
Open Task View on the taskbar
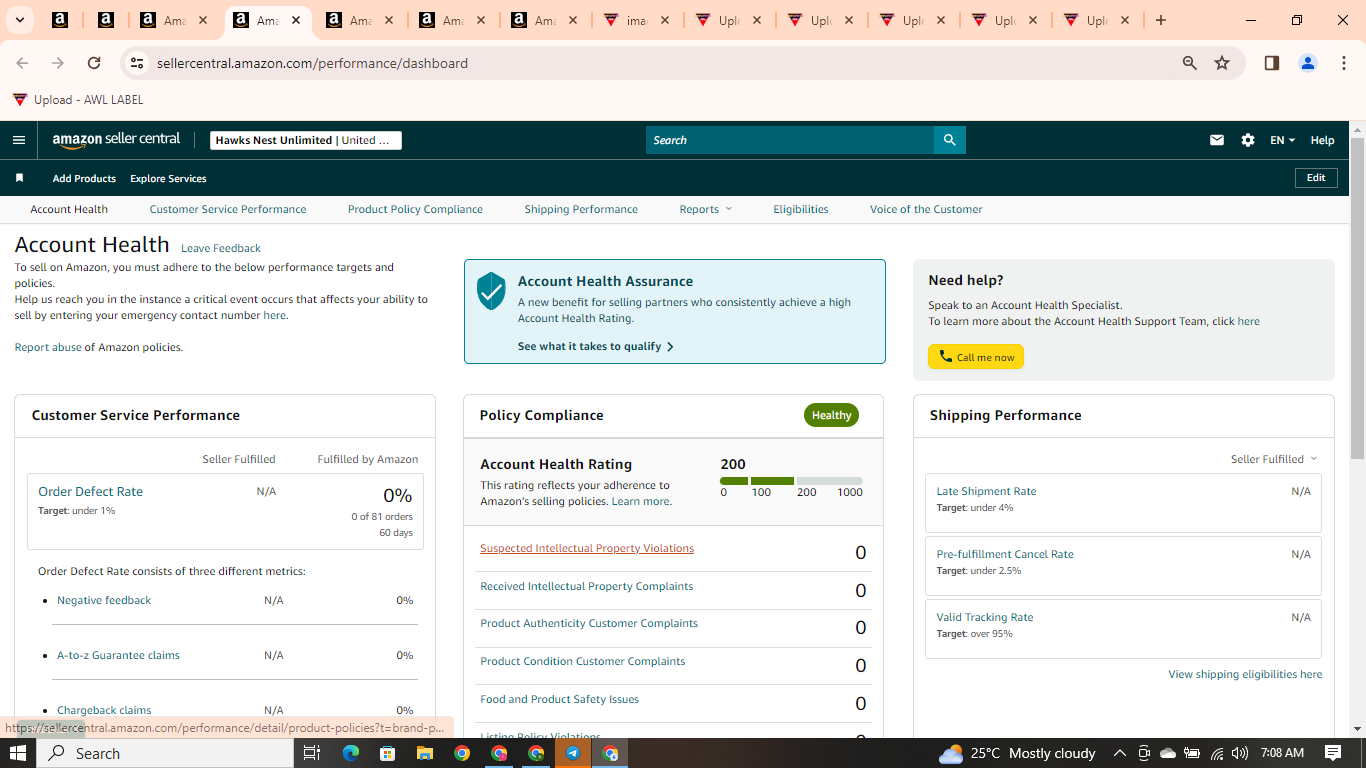point(312,753)
